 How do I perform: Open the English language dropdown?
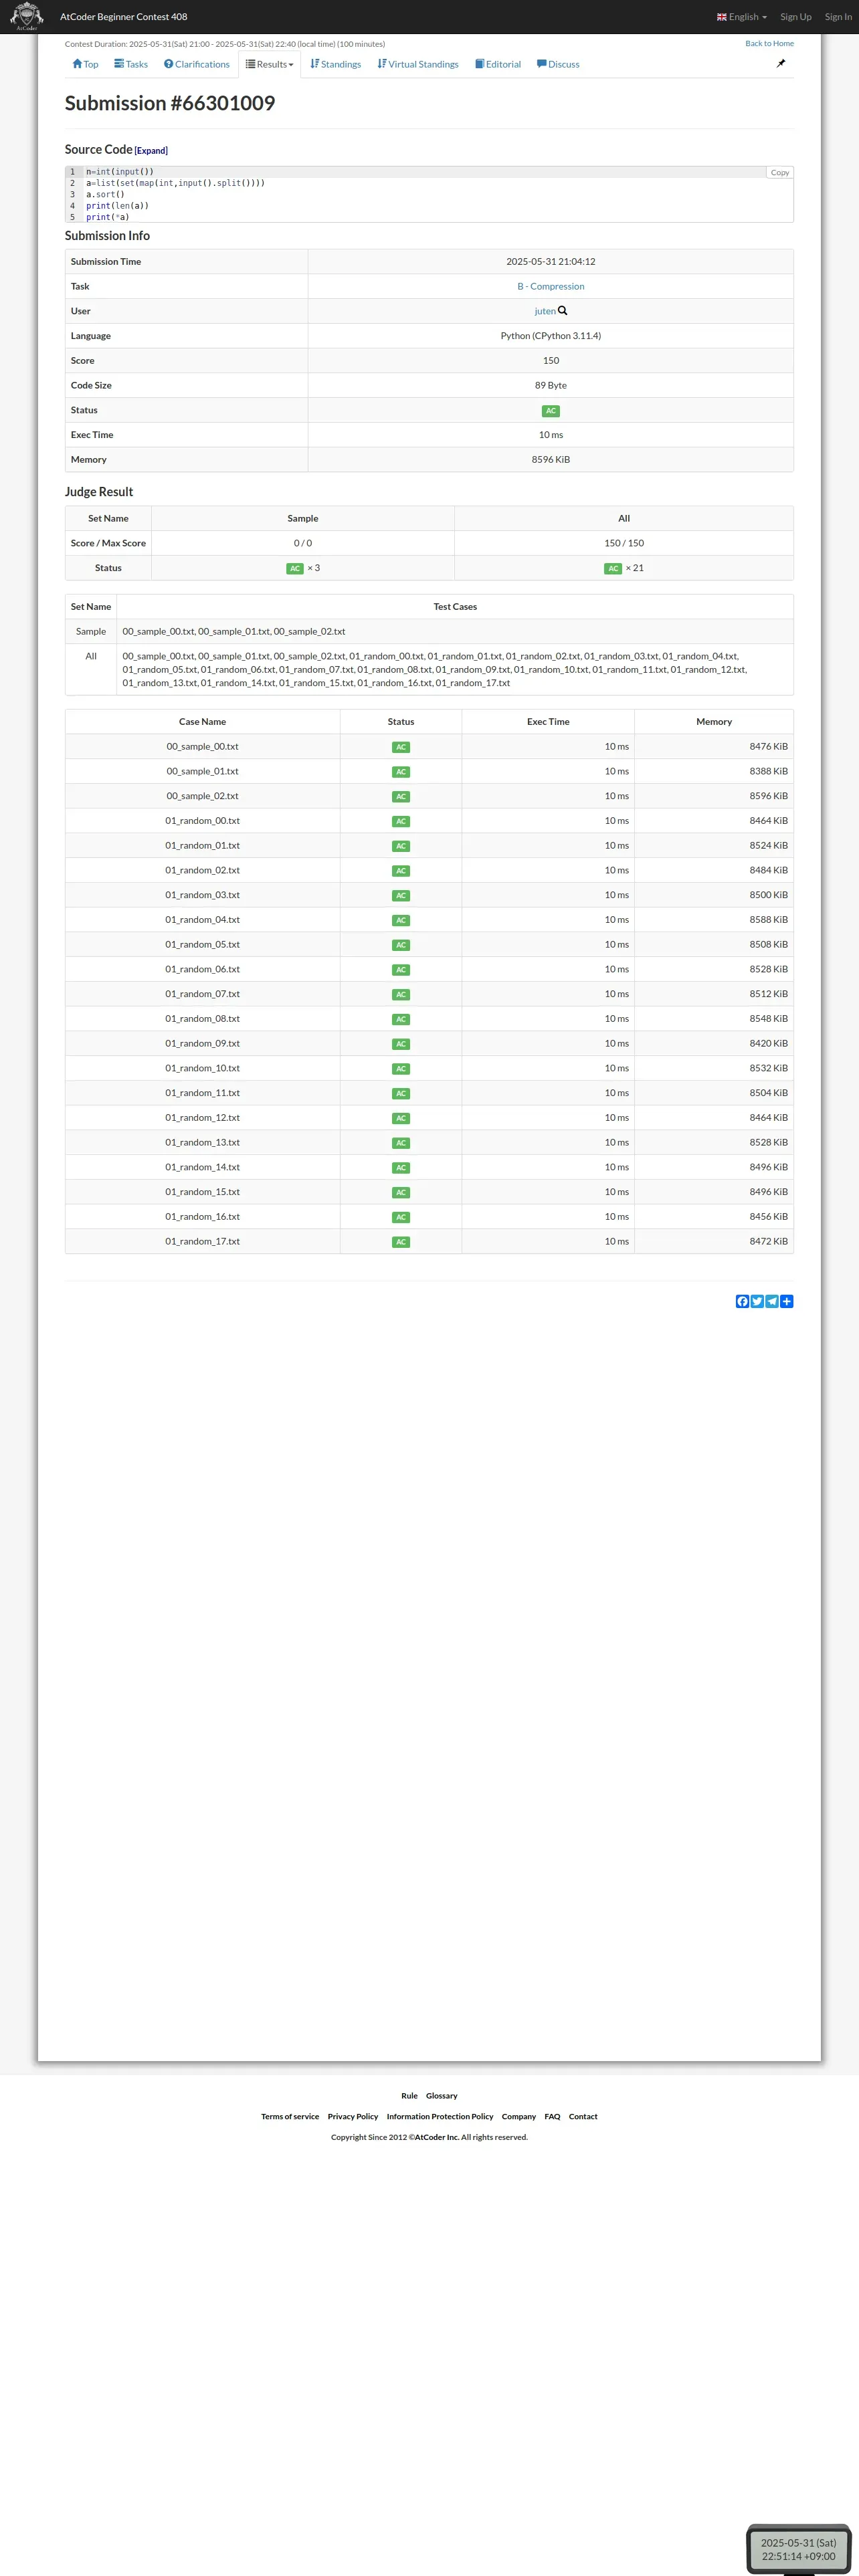pos(741,17)
